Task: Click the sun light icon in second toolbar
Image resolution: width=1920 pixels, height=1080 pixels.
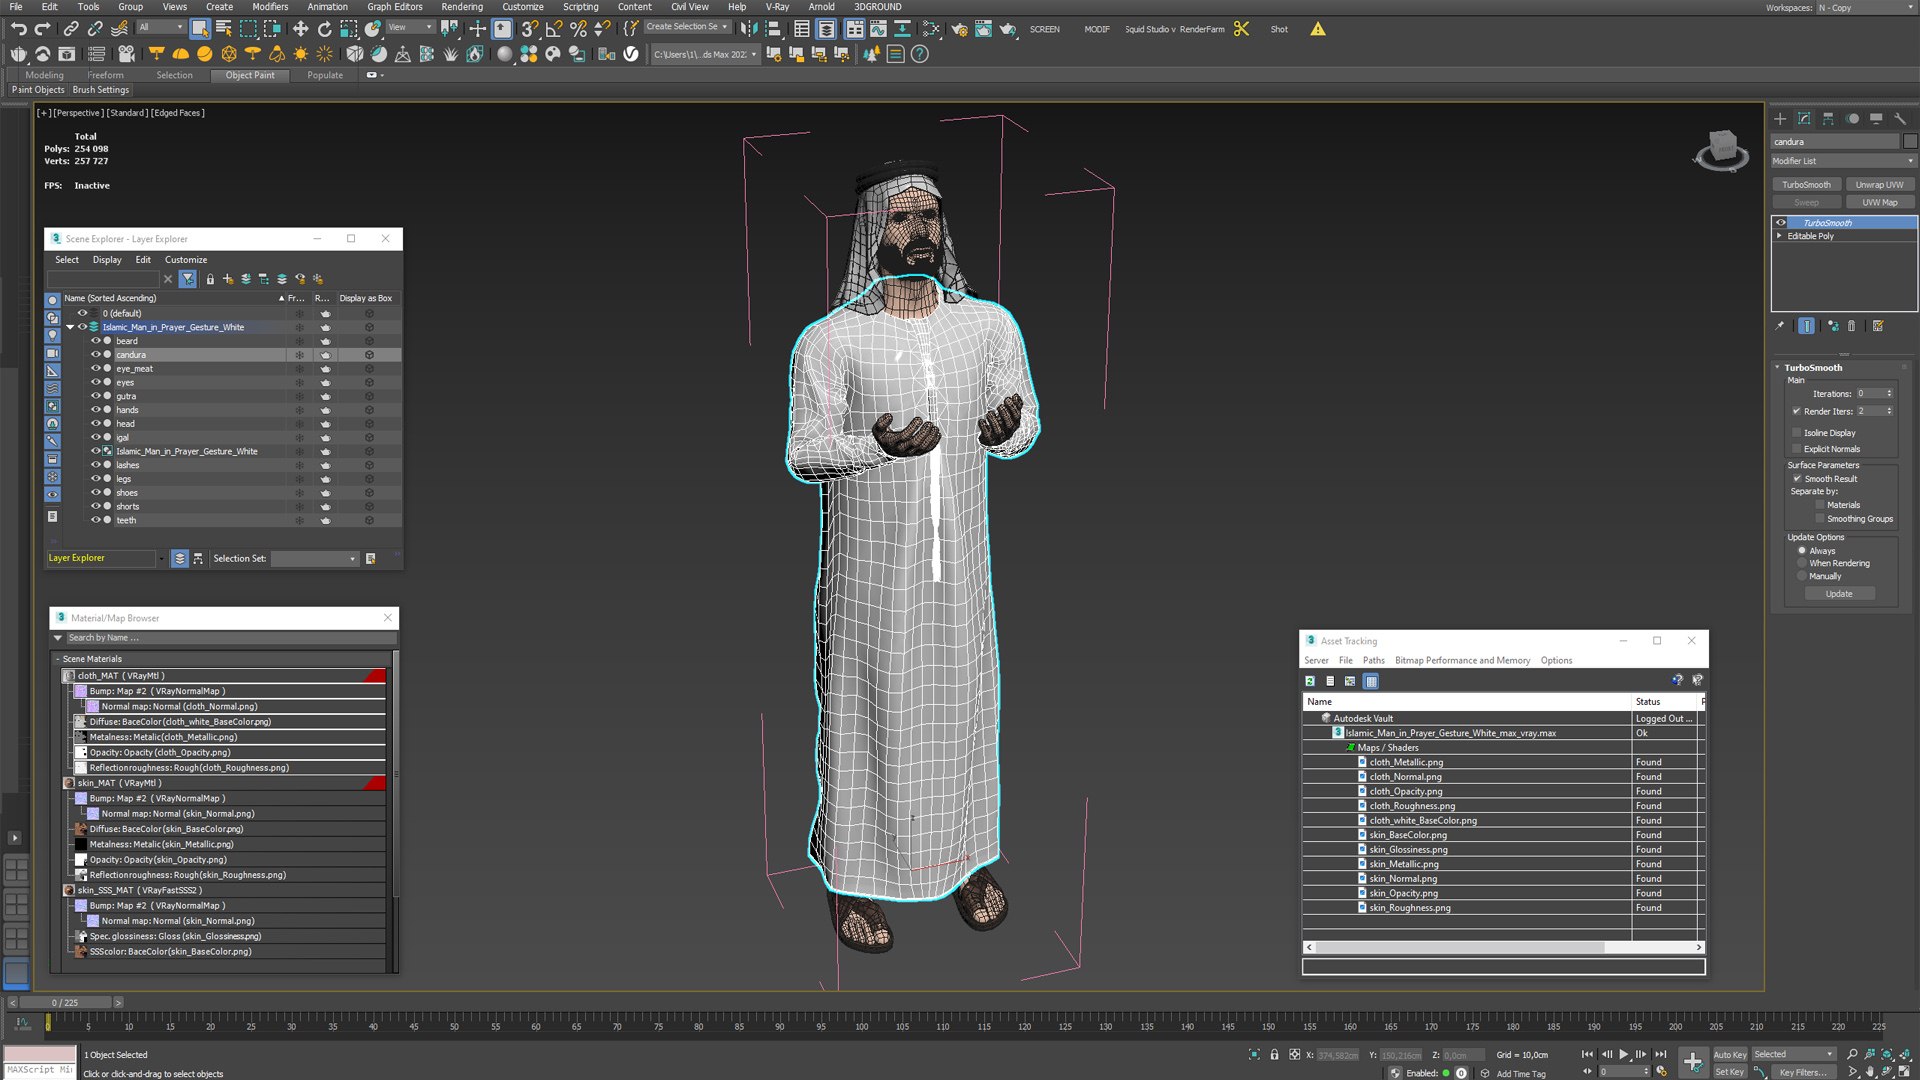Action: [x=300, y=54]
